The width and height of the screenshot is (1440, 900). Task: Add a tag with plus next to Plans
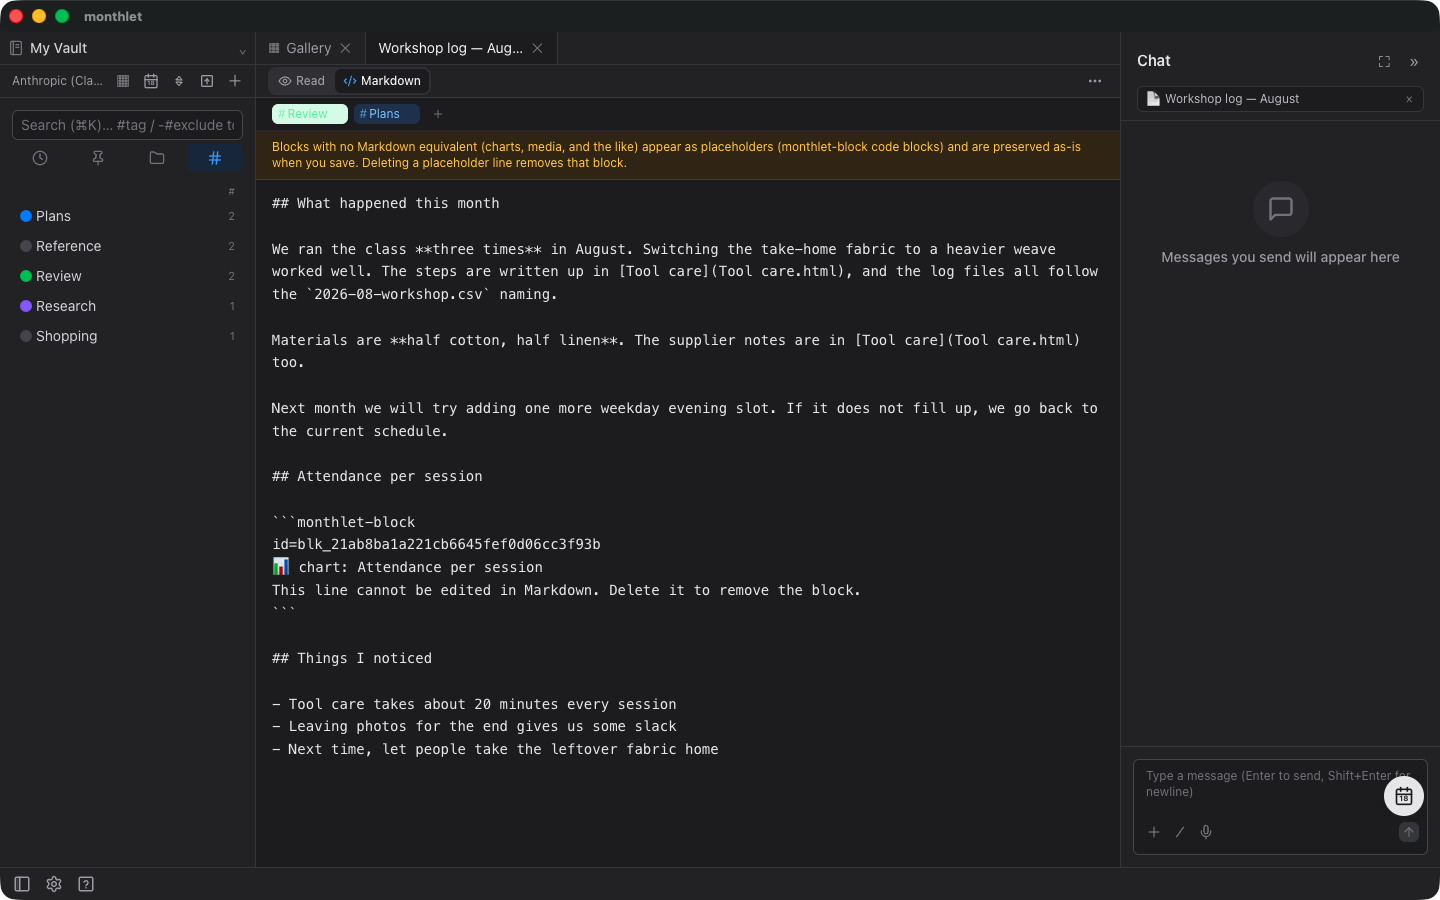pos(438,114)
